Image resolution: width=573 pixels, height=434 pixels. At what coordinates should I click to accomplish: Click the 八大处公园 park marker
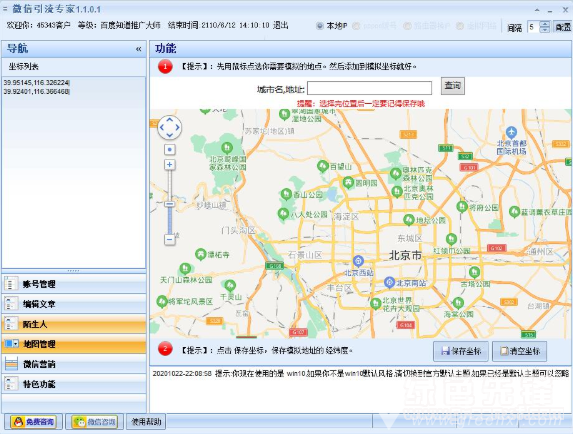tap(283, 214)
